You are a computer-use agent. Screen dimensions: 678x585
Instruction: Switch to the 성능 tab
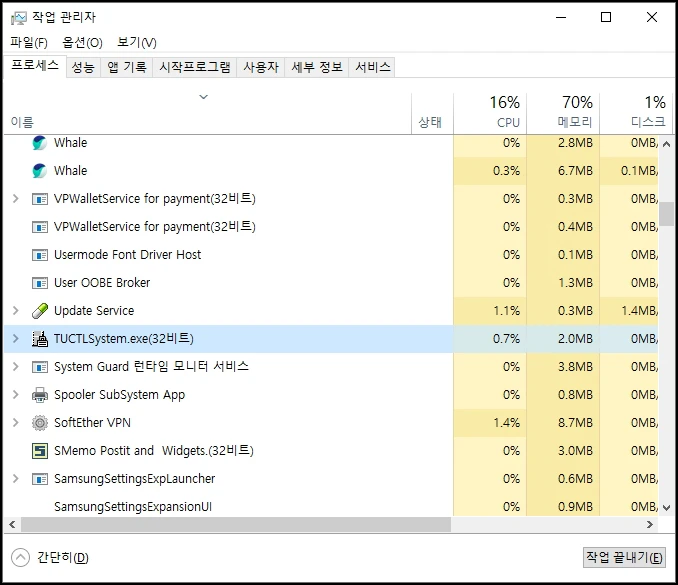tap(83, 67)
